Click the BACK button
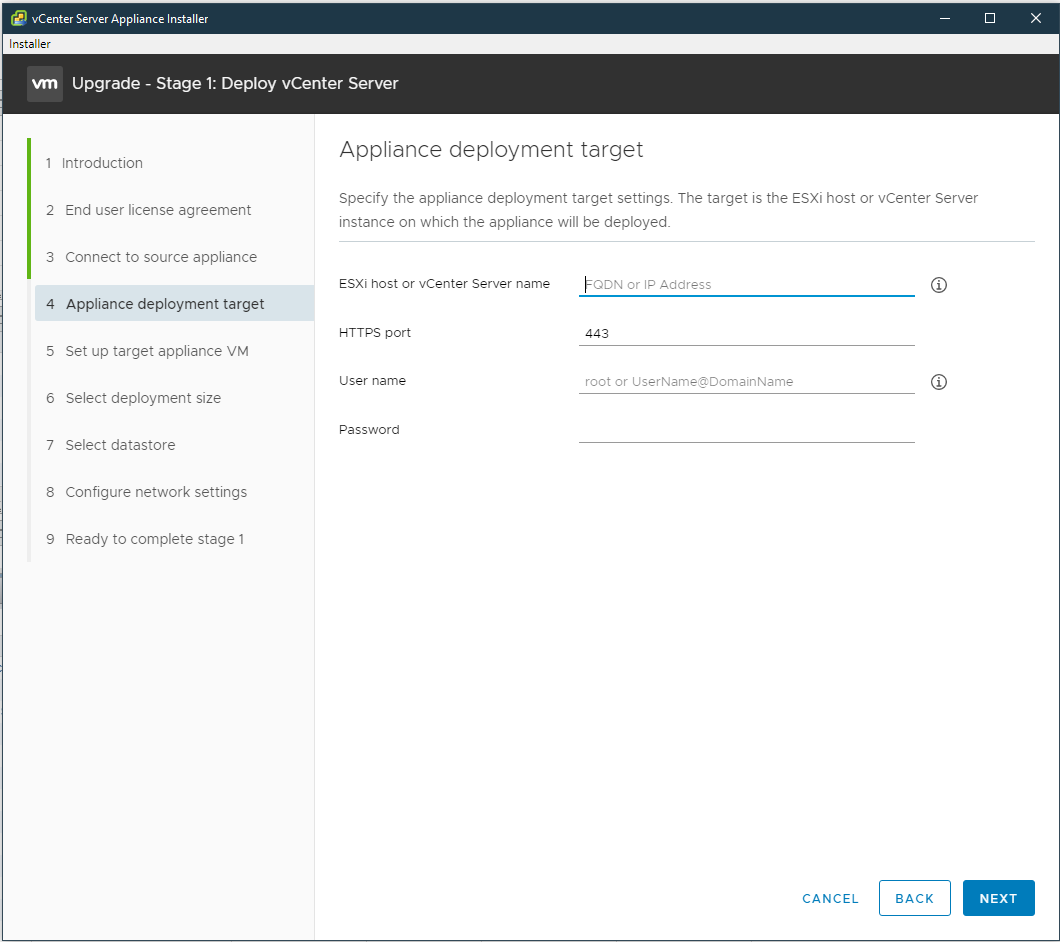 pos(914,897)
